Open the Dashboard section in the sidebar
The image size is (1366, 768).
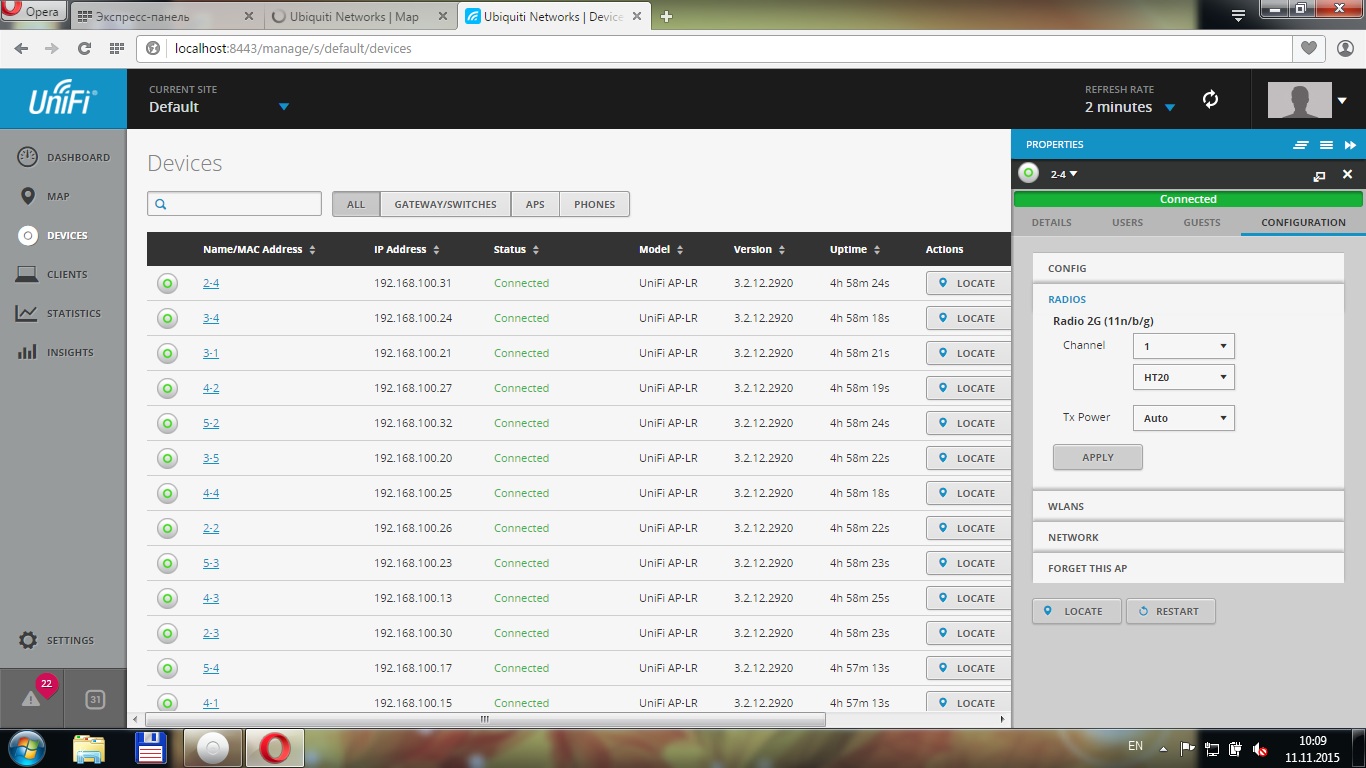tap(63, 157)
